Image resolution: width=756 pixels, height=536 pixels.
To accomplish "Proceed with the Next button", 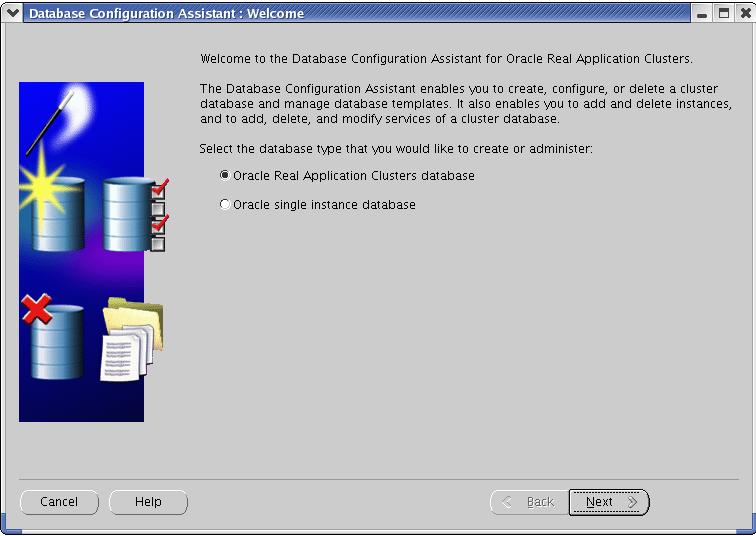I will (609, 502).
